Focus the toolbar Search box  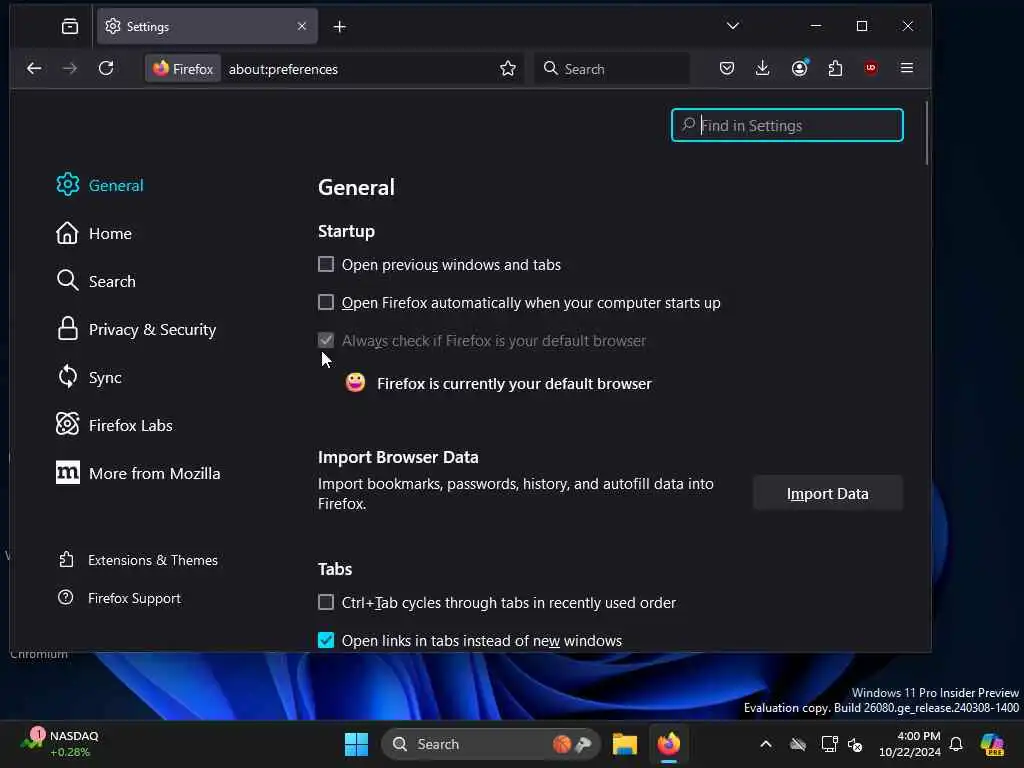point(613,69)
